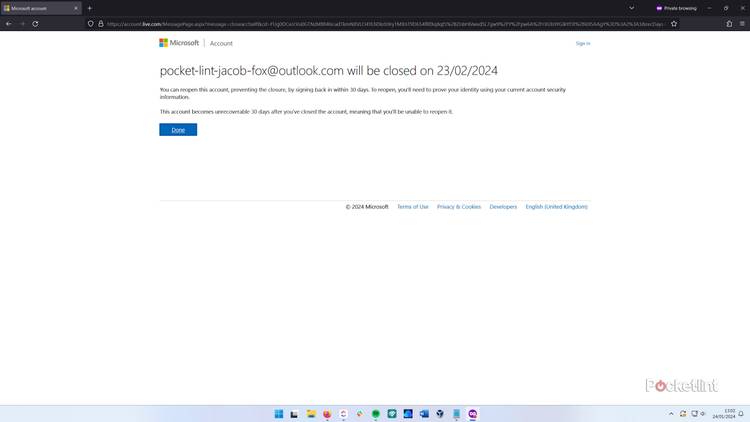Click the blue Done button
Image resolution: width=750 pixels, height=422 pixels.
coord(178,130)
